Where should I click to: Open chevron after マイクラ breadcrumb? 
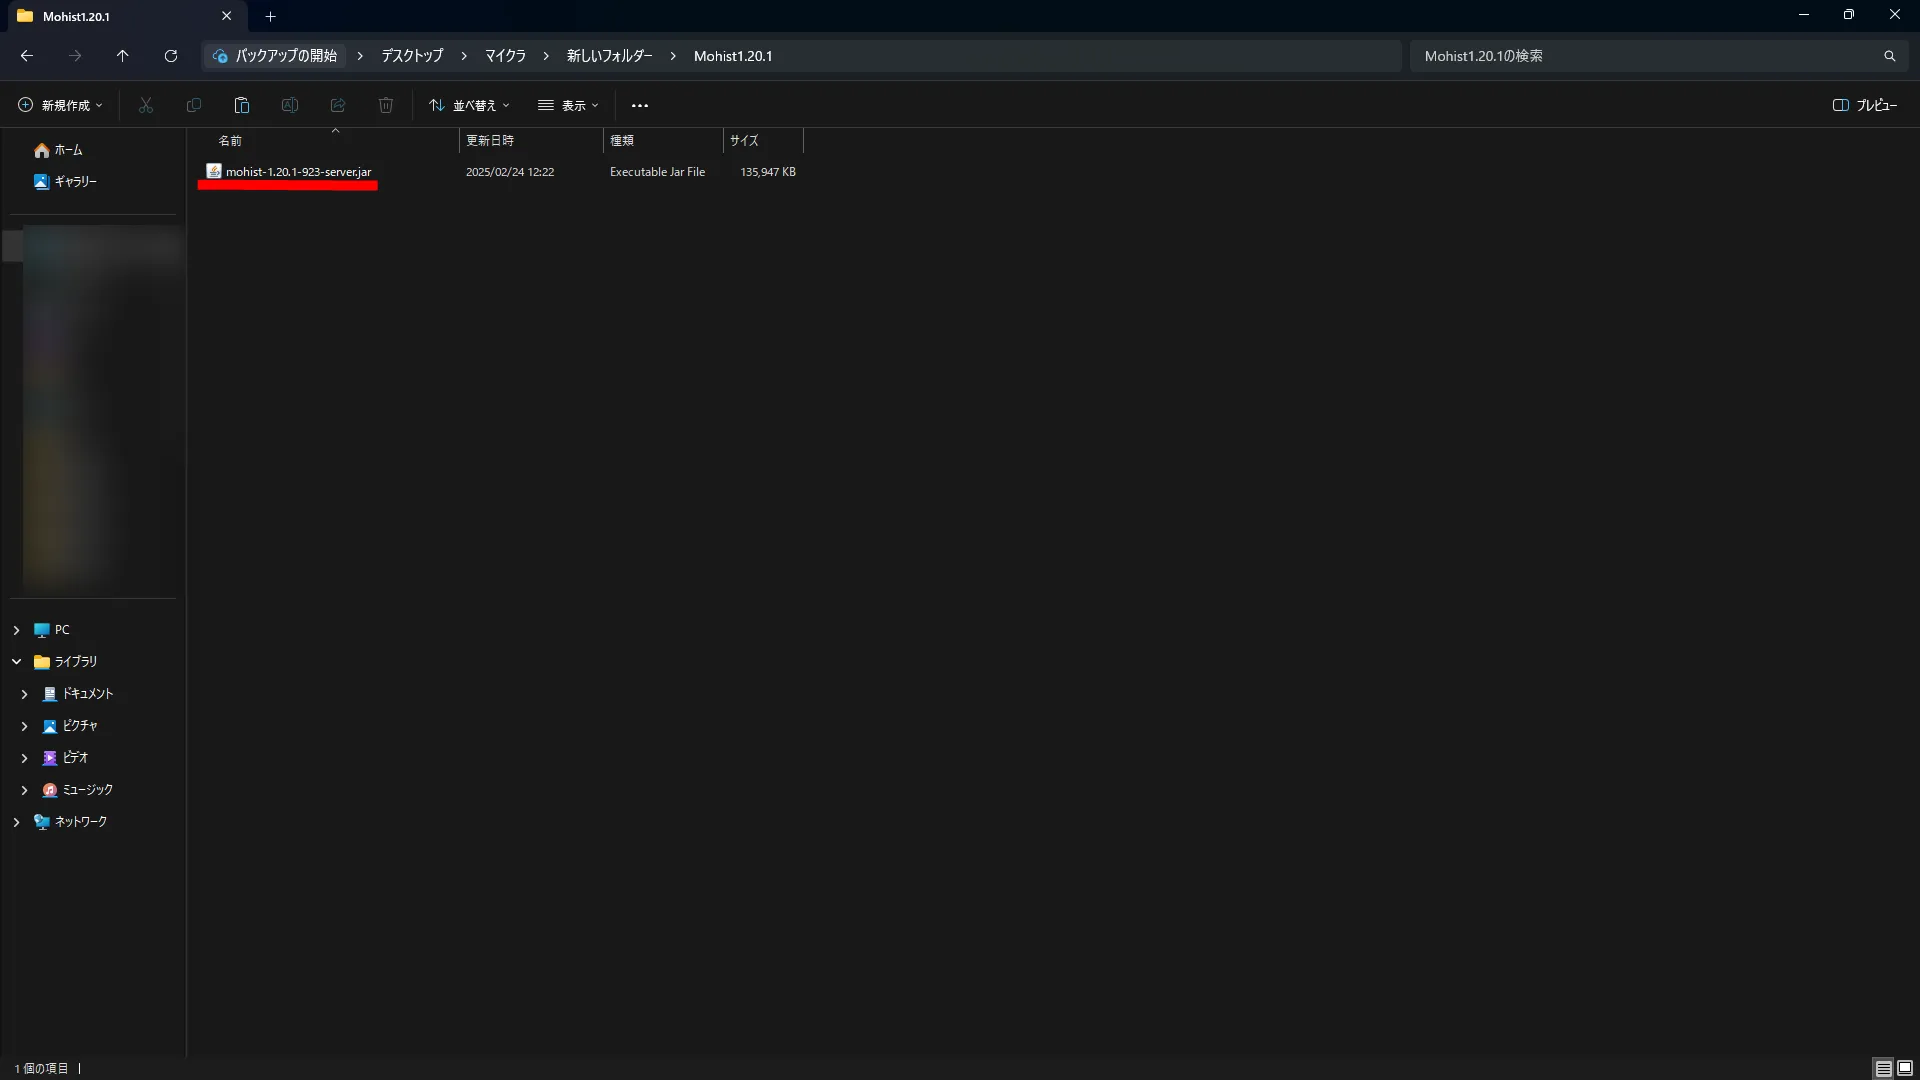(x=546, y=56)
